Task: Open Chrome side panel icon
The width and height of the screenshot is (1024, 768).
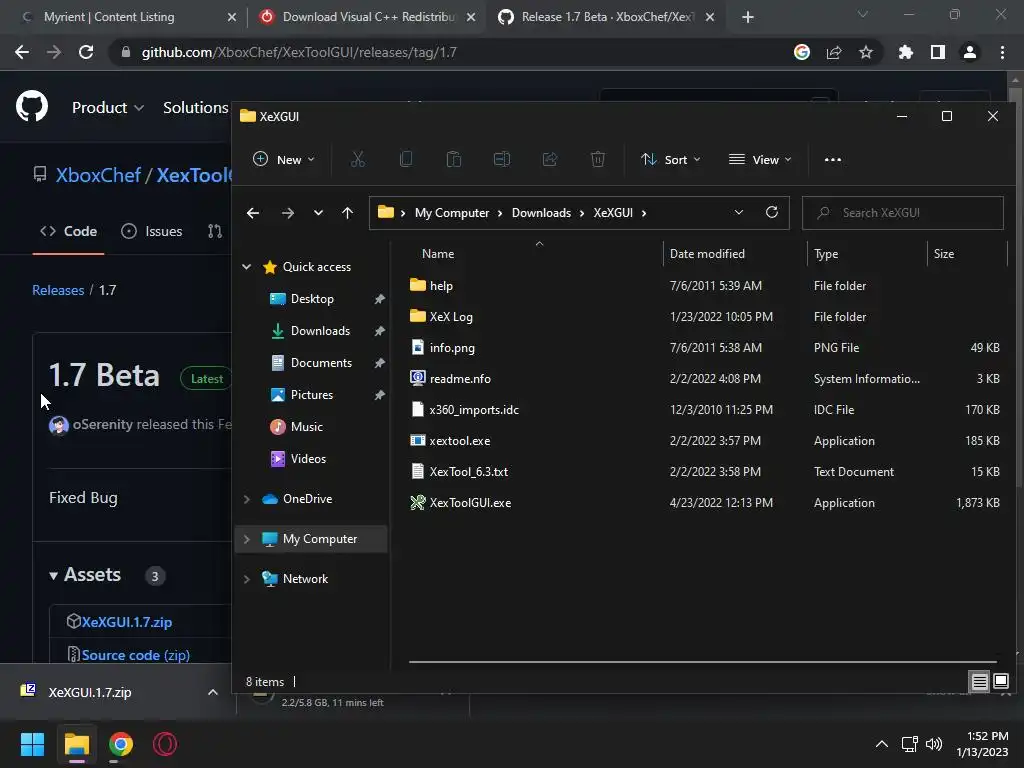Action: click(x=938, y=52)
